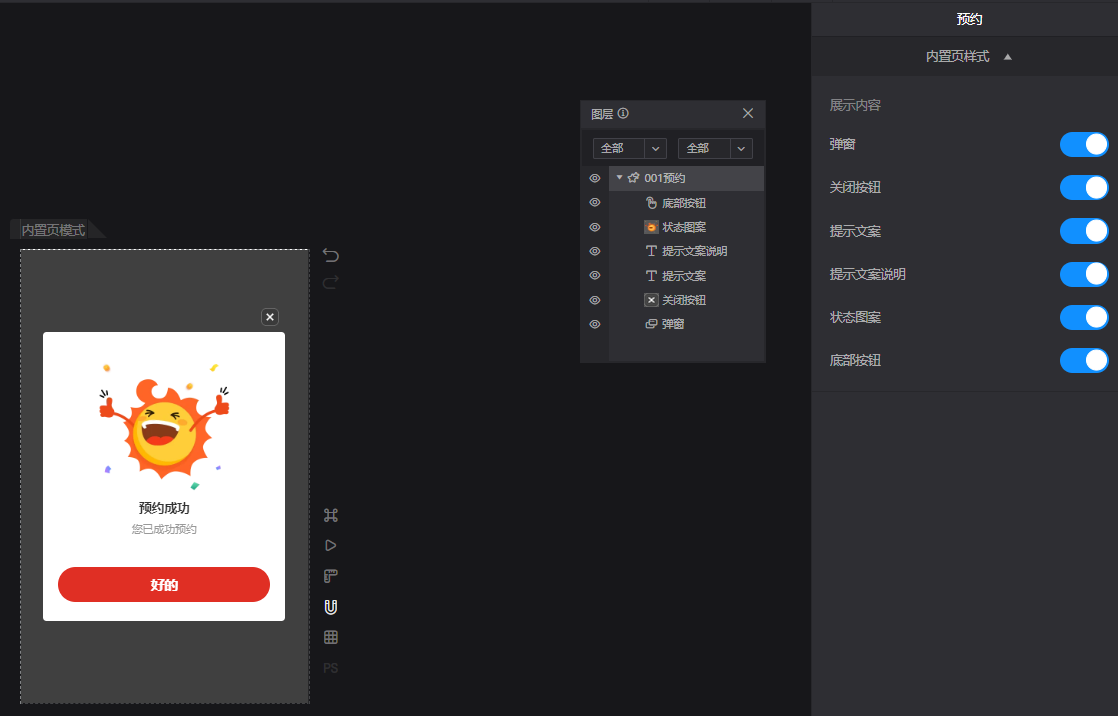The height and width of the screenshot is (716, 1118).
Task: Click the 预约 panel header
Action: pos(969,19)
